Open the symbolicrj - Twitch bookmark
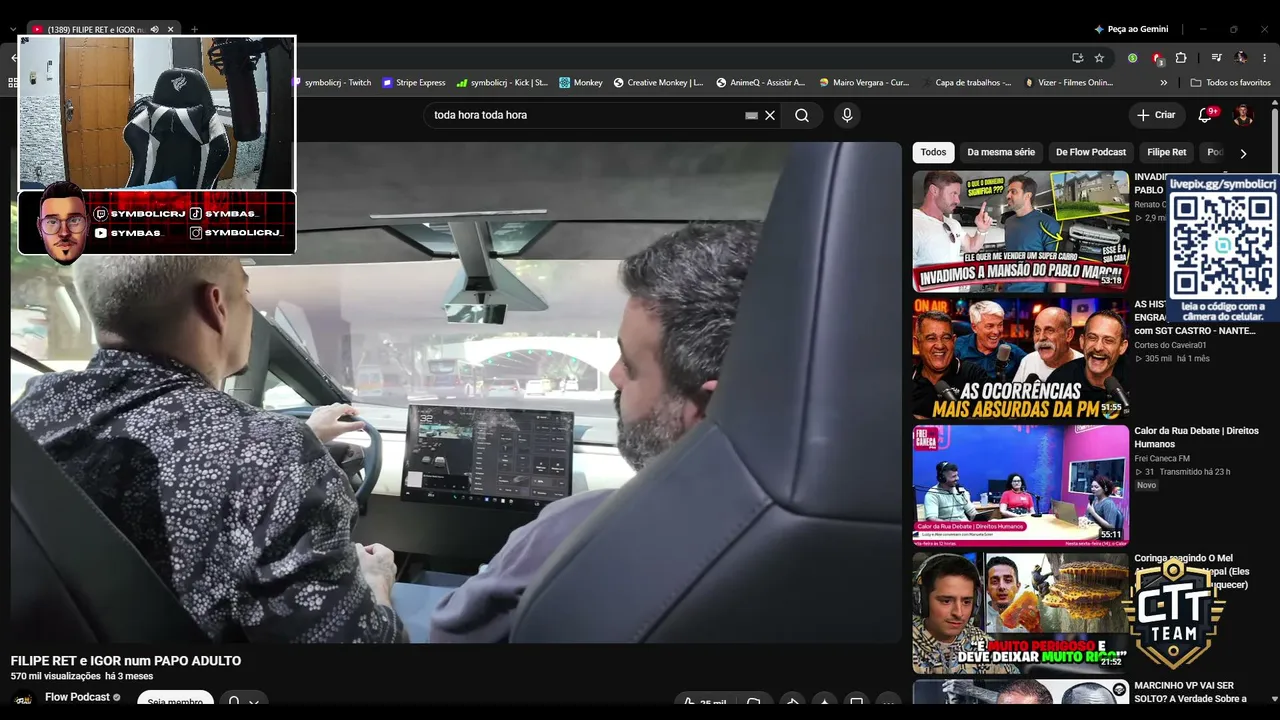Image resolution: width=1280 pixels, height=720 pixels. tap(331, 83)
